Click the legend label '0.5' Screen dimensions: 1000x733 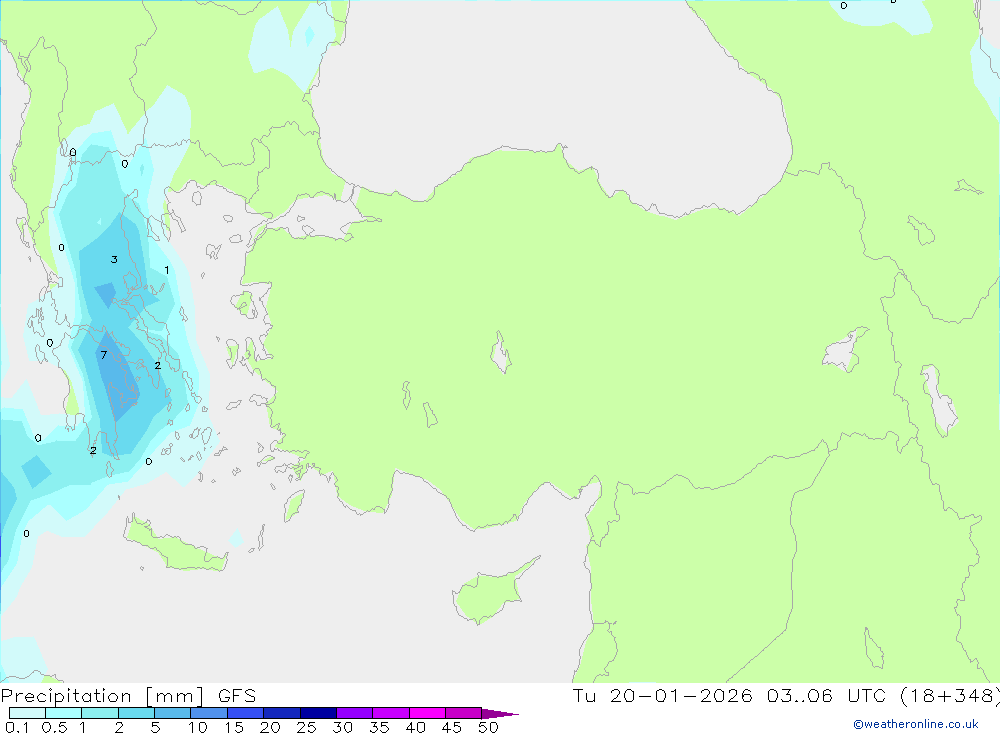point(54,727)
